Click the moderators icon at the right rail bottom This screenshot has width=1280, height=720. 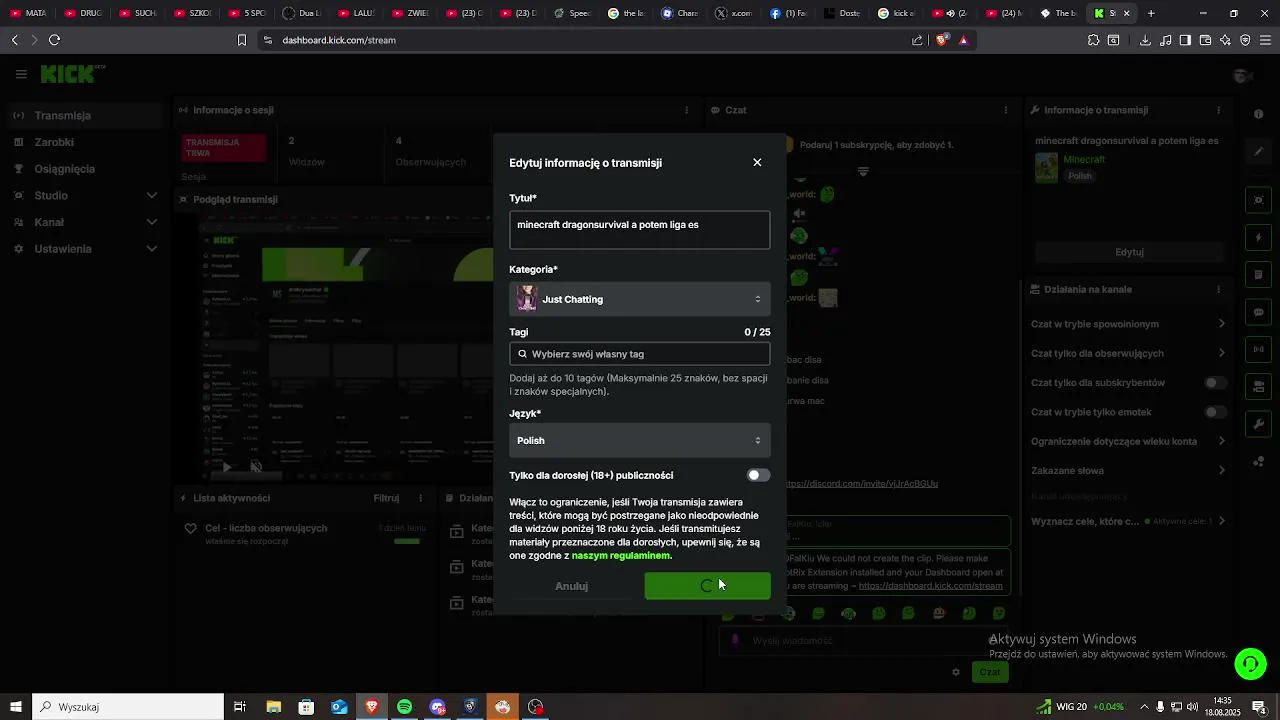1259,460
